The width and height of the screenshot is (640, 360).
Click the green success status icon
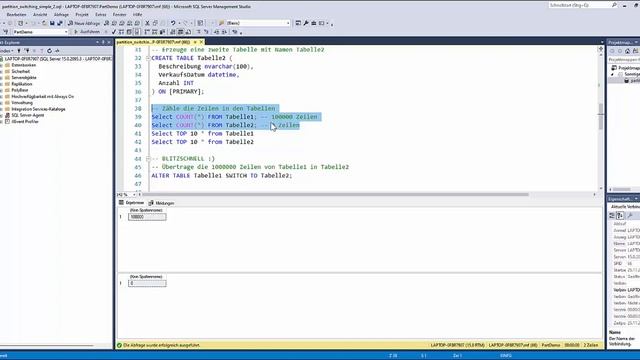[x=120, y=345]
